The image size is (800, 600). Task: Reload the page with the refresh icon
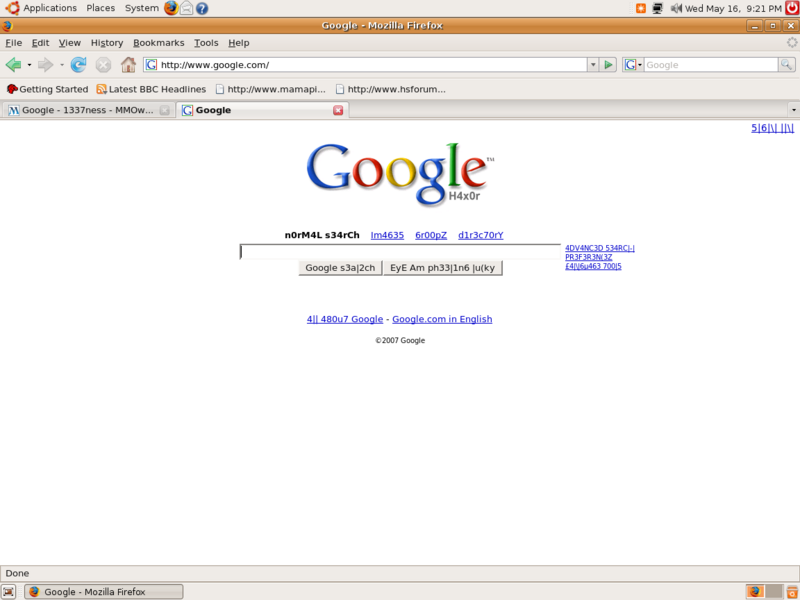pyautogui.click(x=78, y=65)
